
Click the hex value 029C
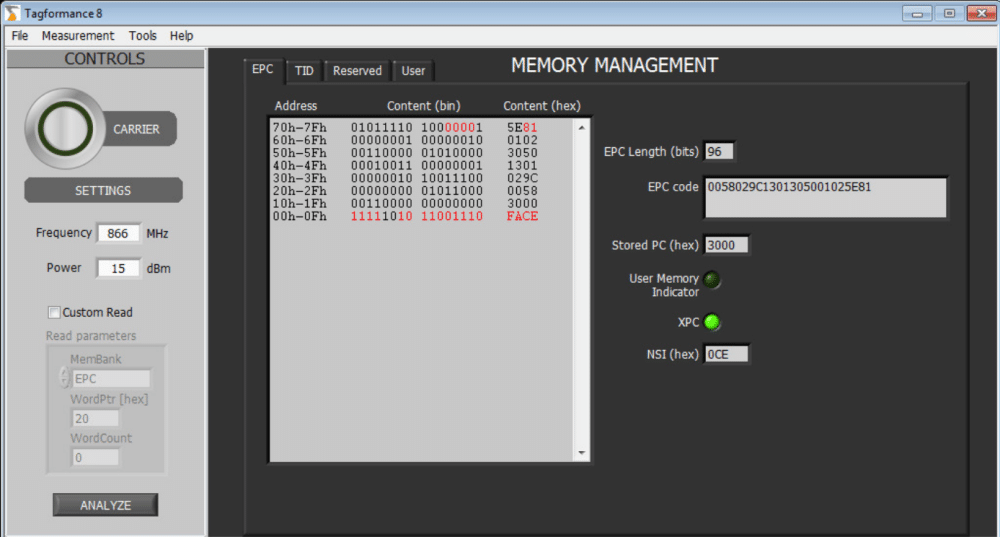522,179
